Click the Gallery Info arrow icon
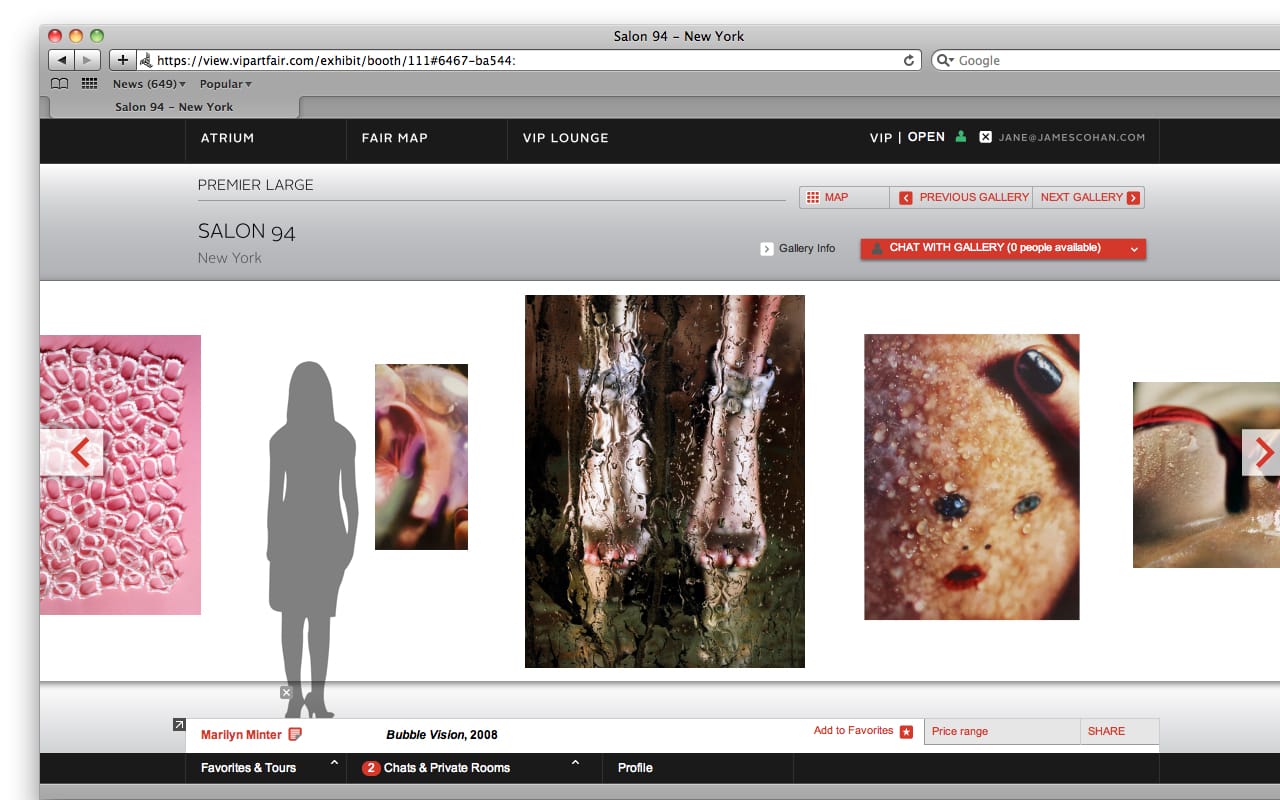1280x800 pixels. 767,249
